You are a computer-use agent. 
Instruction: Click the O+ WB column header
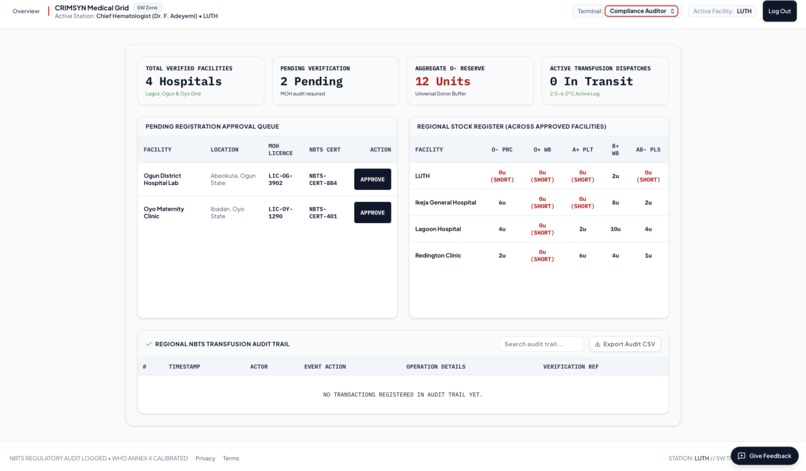click(542, 150)
